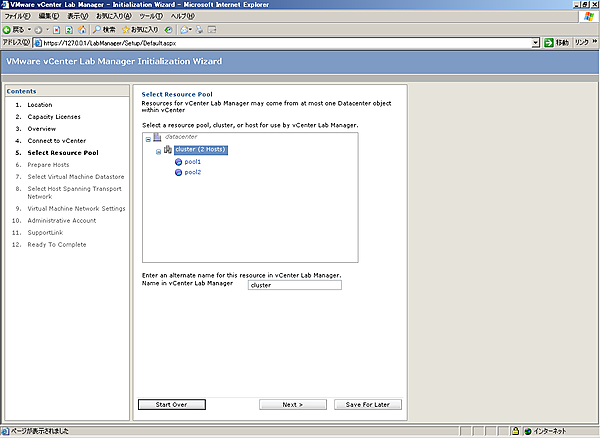600x438 pixels.
Task: Select the datacenter label in tree
Action: (x=181, y=137)
